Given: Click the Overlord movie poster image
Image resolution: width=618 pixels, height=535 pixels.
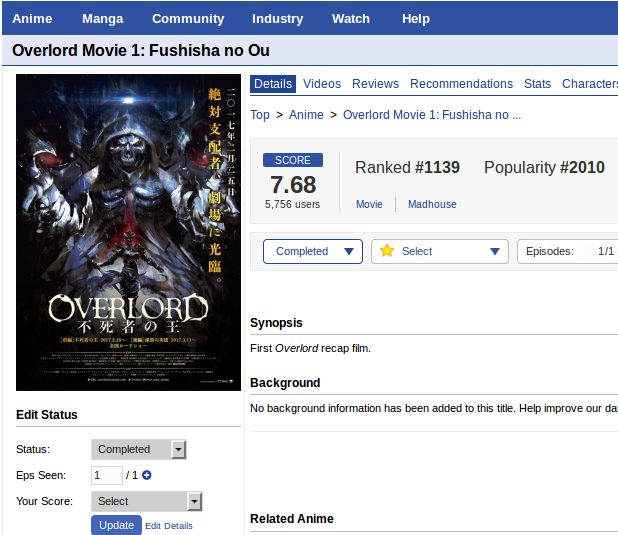Looking at the screenshot, I should pos(128,233).
